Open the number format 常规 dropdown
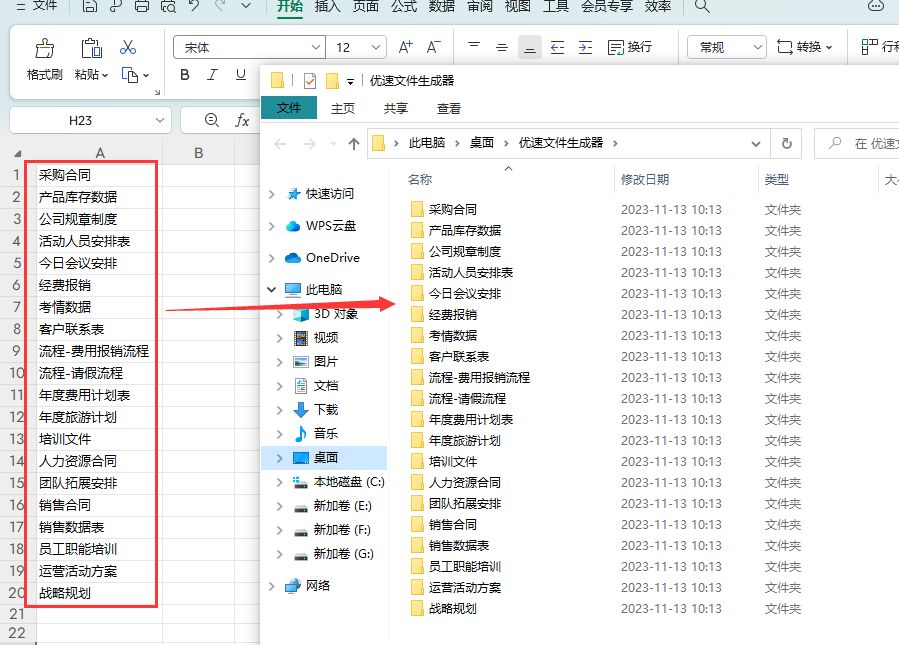 (757, 48)
